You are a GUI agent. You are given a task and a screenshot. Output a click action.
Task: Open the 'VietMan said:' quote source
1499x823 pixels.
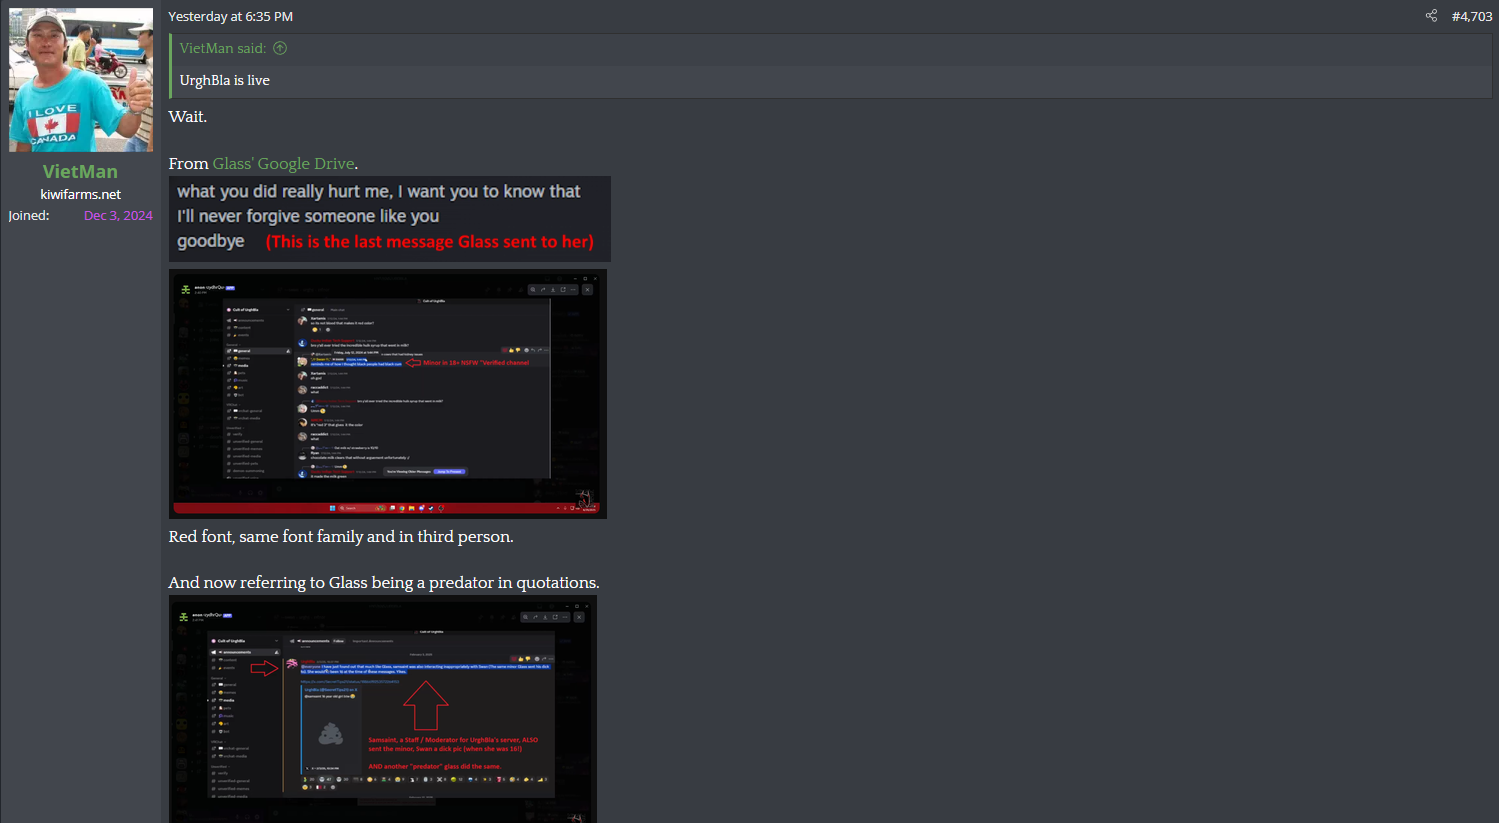click(223, 48)
